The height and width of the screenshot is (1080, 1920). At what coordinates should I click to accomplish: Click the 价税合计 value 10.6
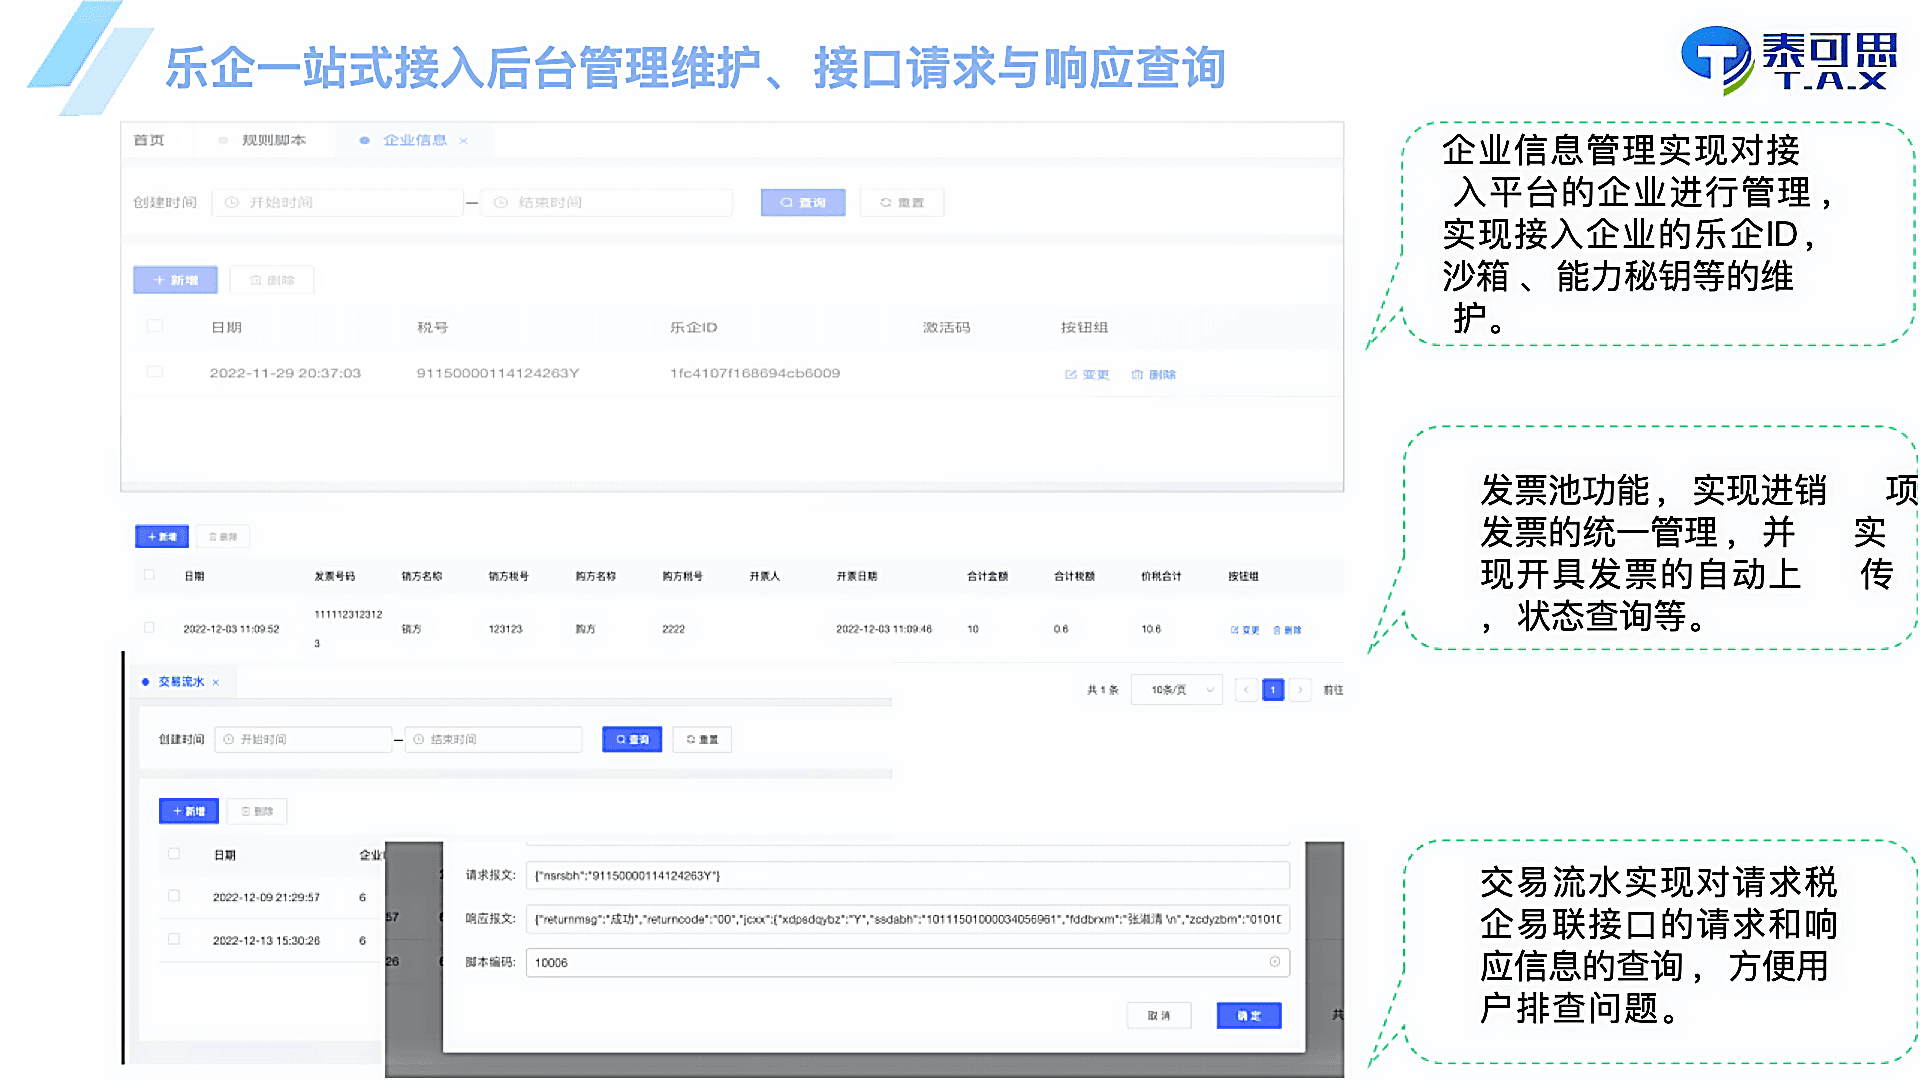coord(1151,629)
